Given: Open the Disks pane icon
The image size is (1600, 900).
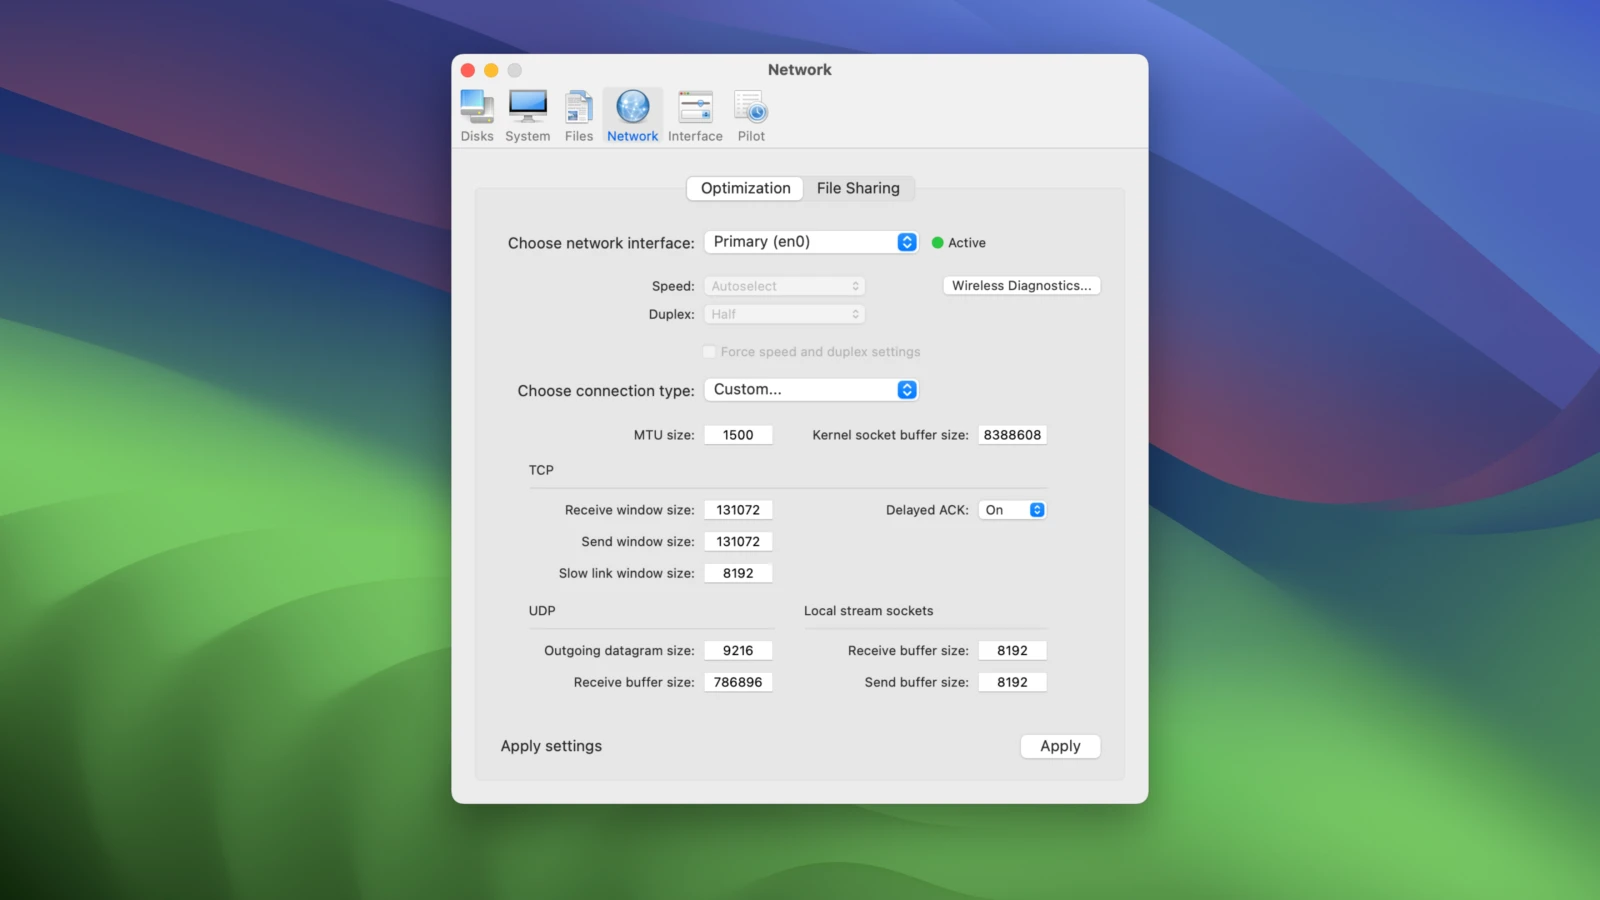Looking at the screenshot, I should click(477, 108).
